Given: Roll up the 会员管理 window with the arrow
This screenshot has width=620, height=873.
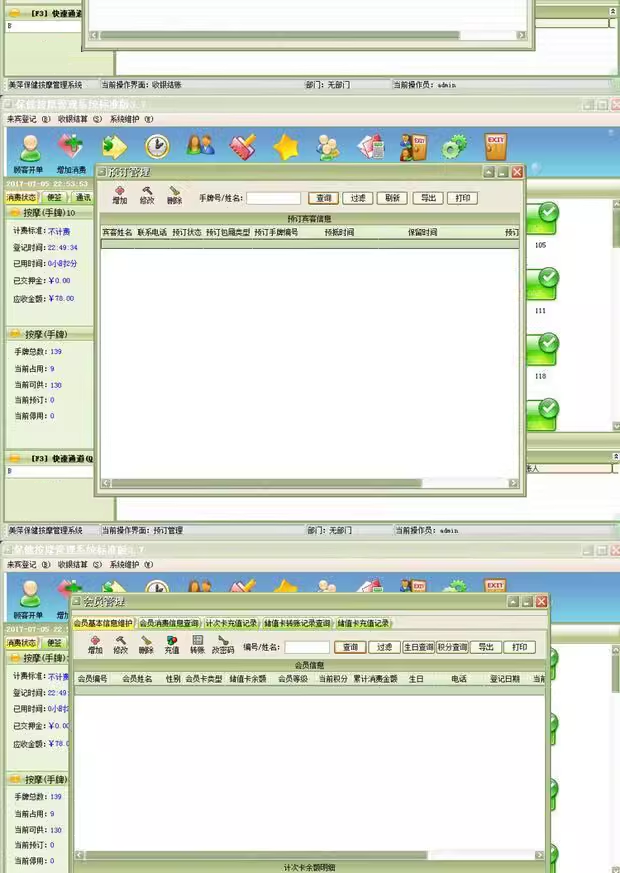Looking at the screenshot, I should 513,601.
